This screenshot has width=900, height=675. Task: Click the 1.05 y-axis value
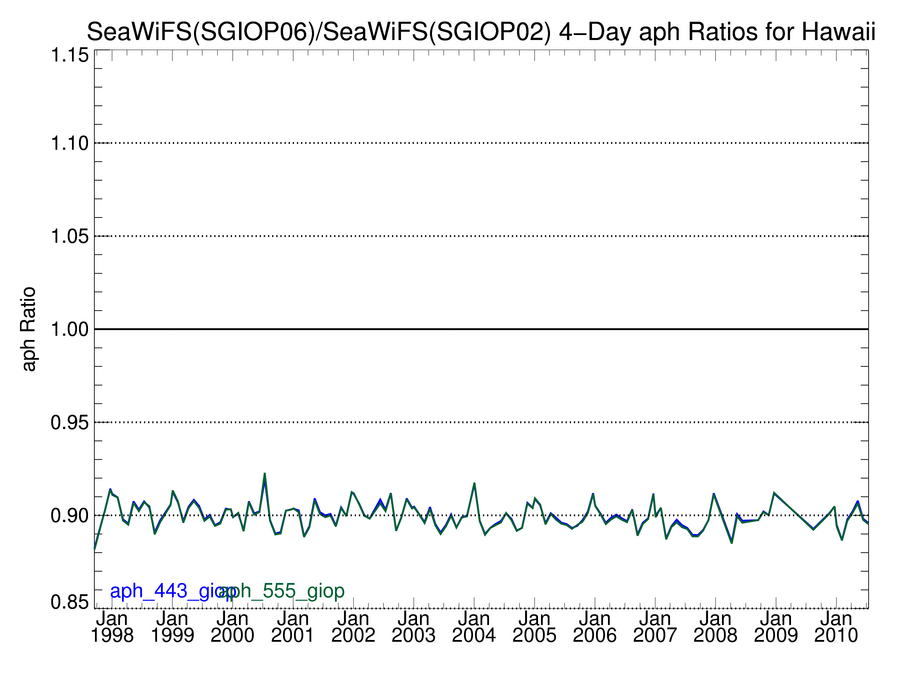click(x=69, y=236)
